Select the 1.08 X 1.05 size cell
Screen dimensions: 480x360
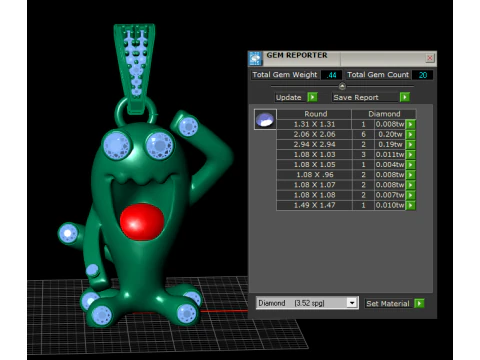point(314,165)
